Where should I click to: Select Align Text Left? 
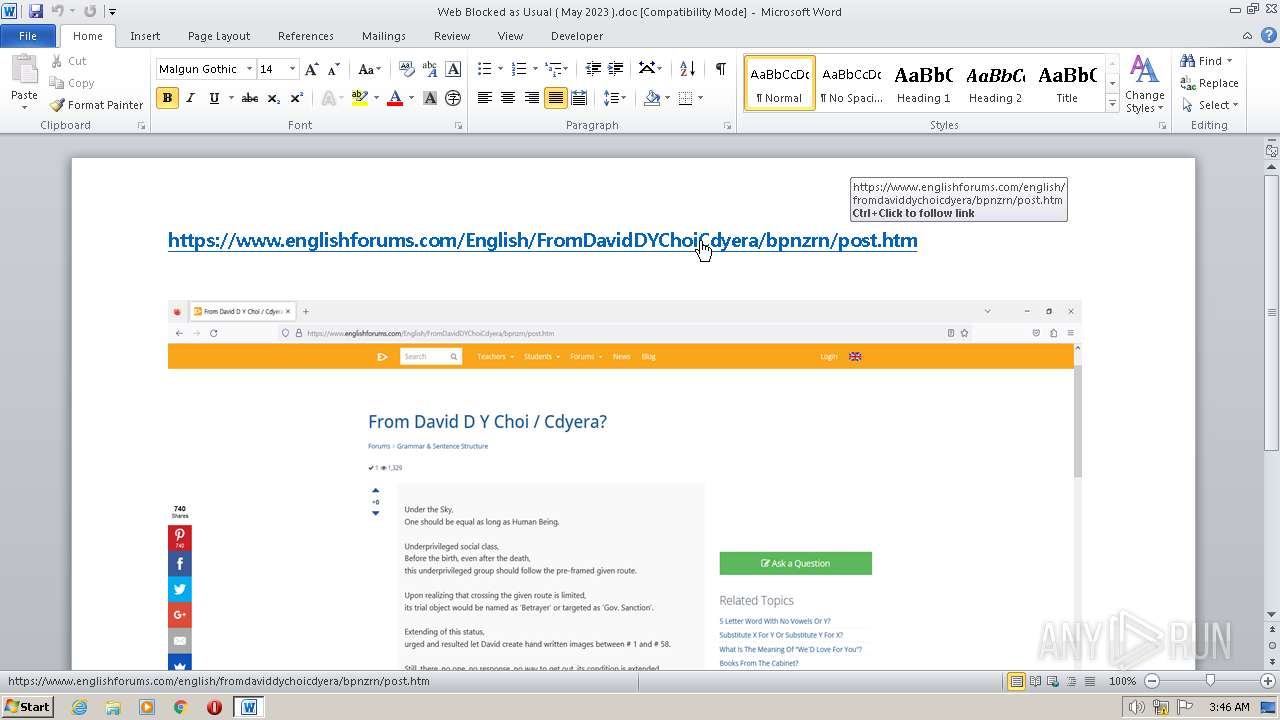tap(485, 98)
